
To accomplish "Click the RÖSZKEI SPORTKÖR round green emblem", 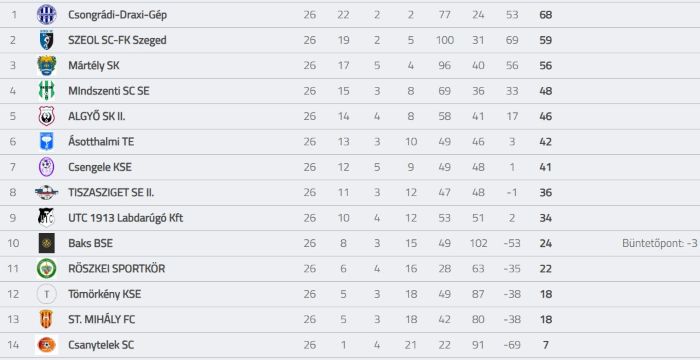I will click(46, 269).
